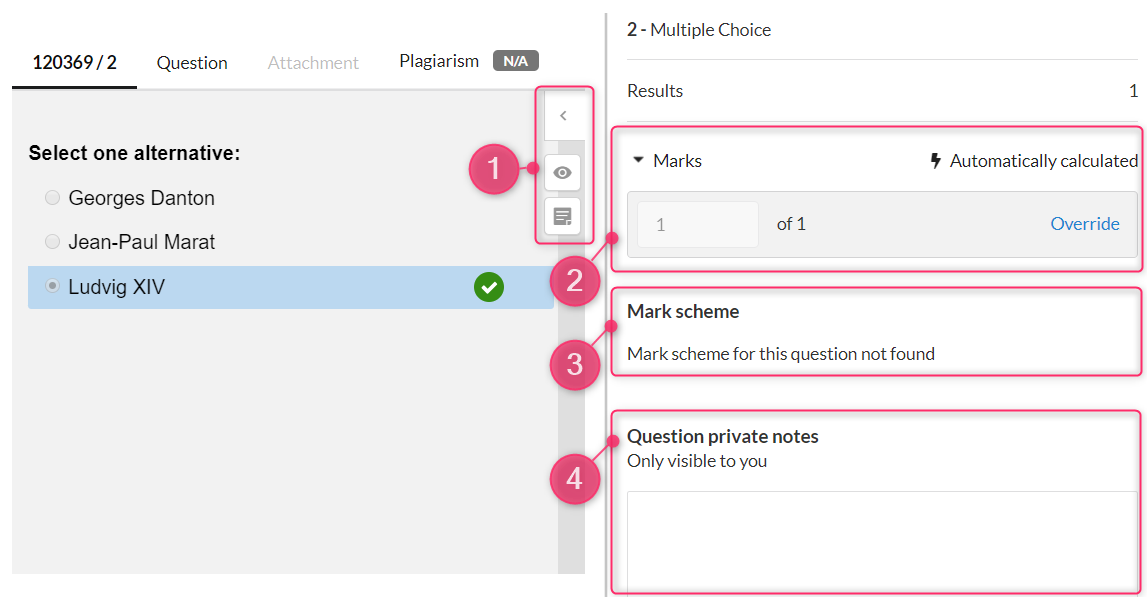Click the green correct-answer checkmark icon
1147x597 pixels.
[489, 287]
